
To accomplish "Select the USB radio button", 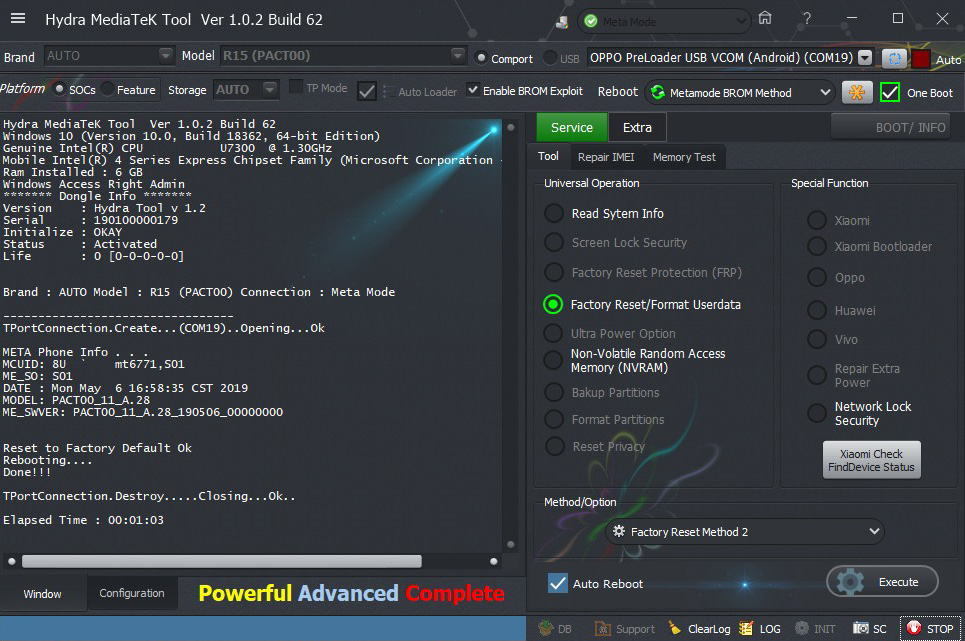I will (x=550, y=57).
